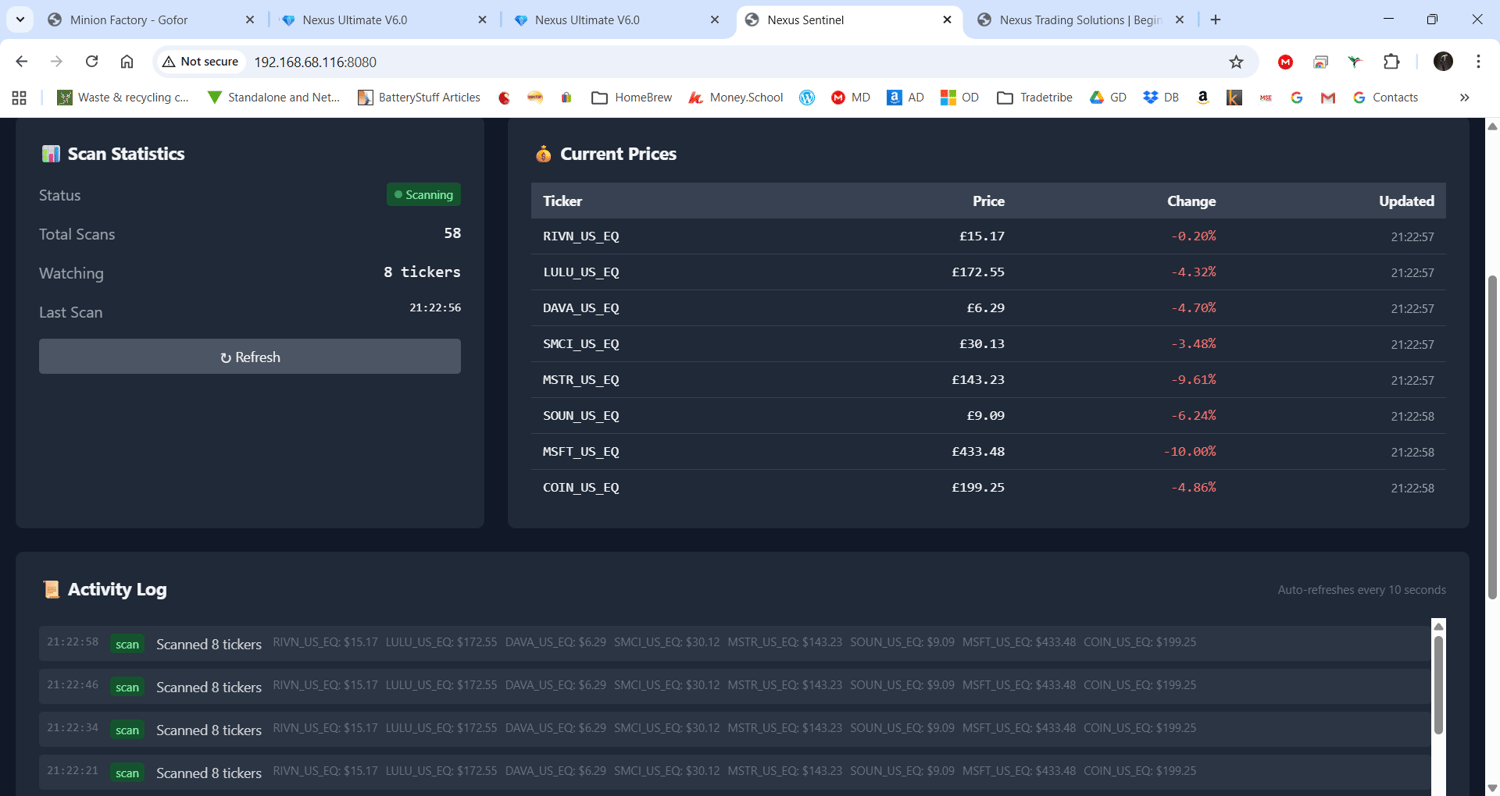
Task: Switch to the Minion Factory tab
Action: click(x=150, y=20)
